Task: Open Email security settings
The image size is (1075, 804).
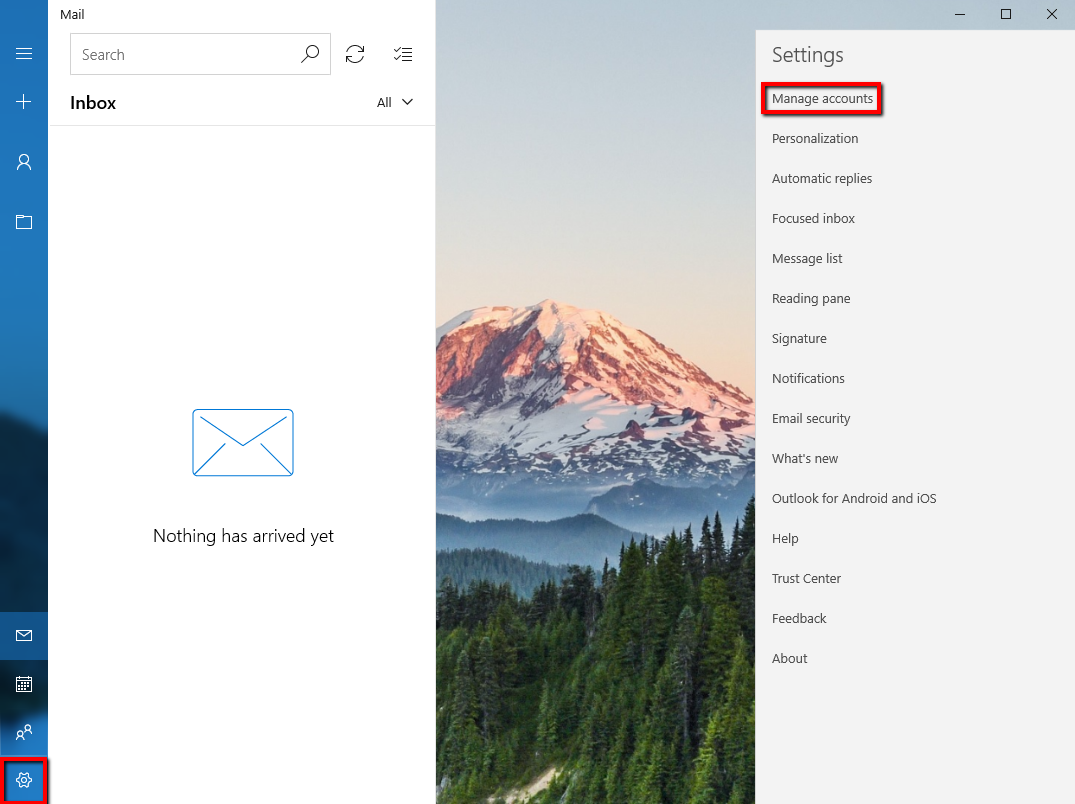Action: pyautogui.click(x=811, y=418)
